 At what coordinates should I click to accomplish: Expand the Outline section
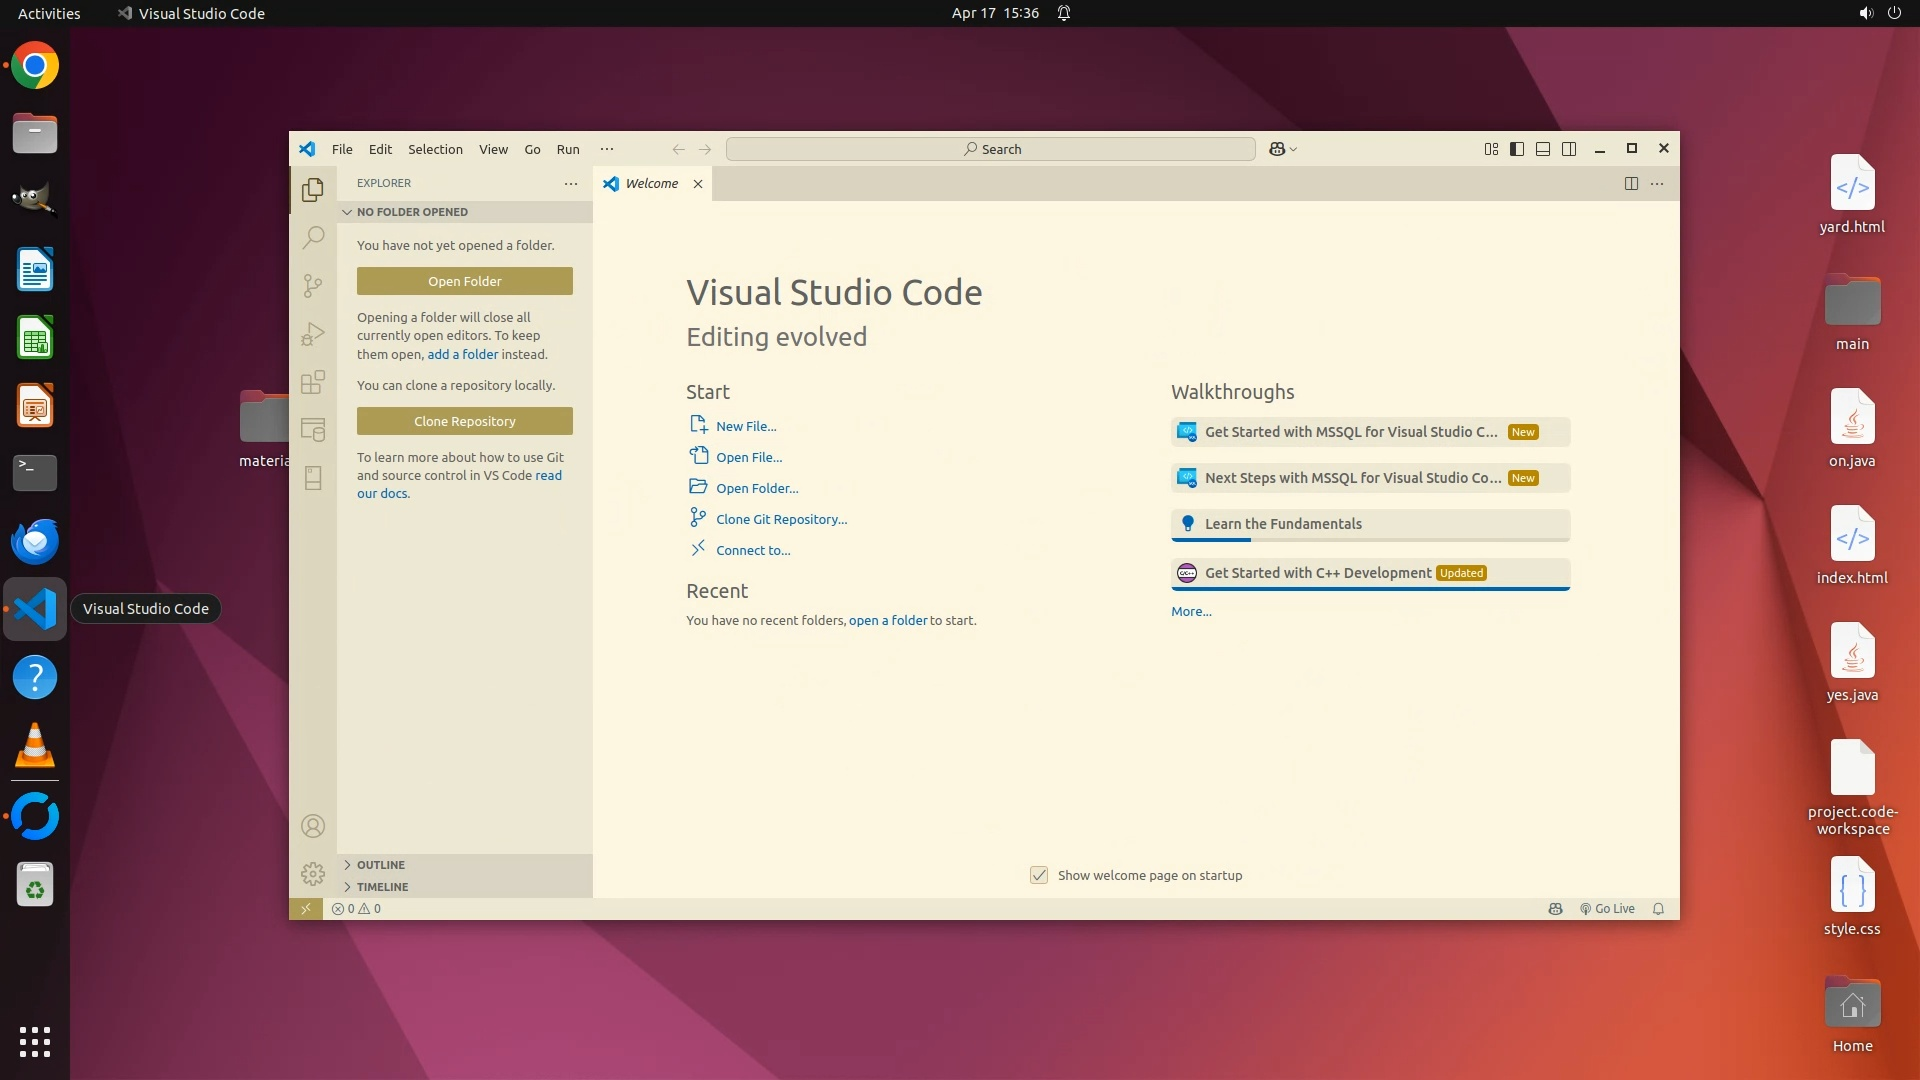tap(380, 865)
